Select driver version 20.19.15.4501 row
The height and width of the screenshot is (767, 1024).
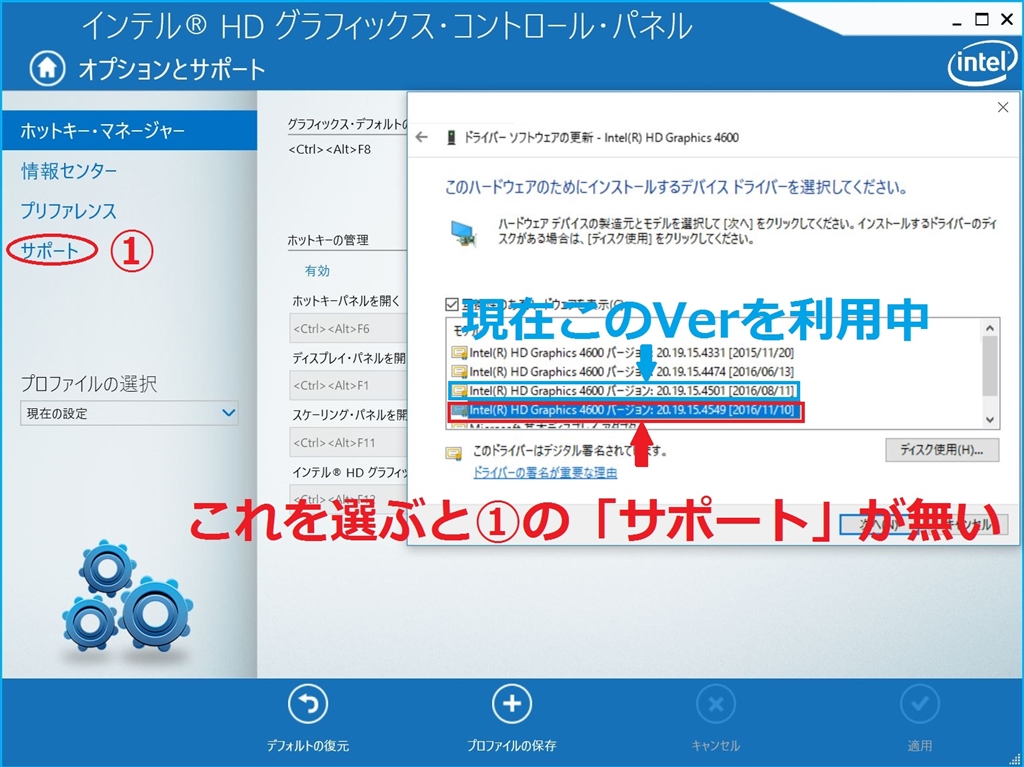(x=623, y=391)
